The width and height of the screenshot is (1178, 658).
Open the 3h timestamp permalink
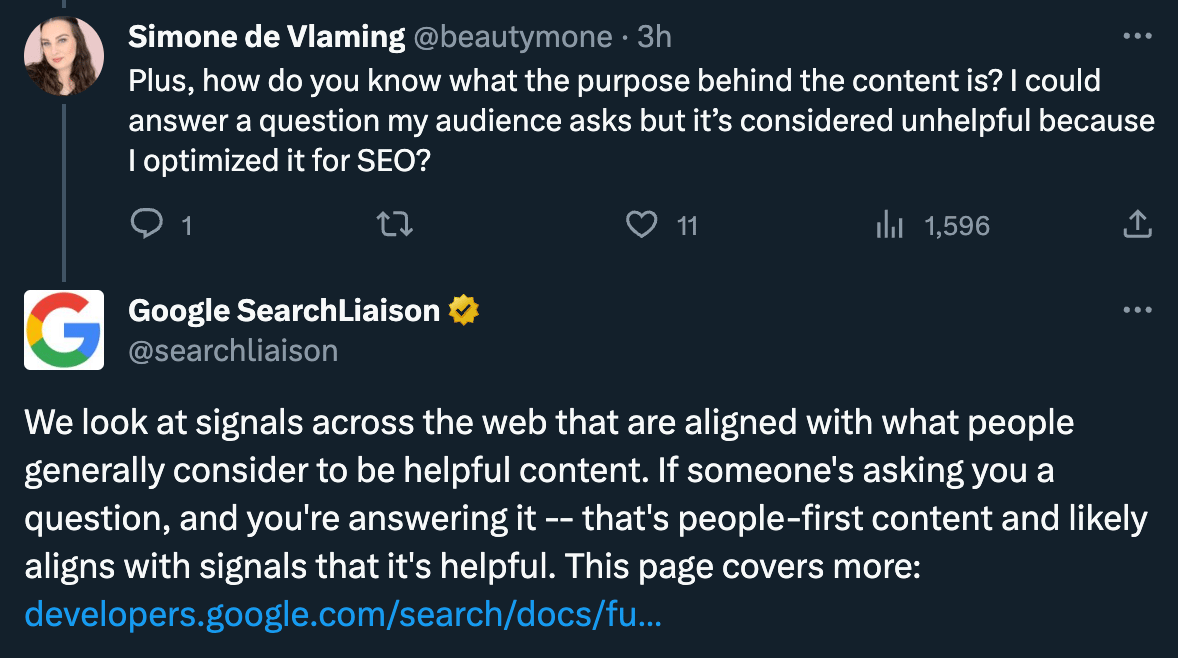click(x=654, y=37)
